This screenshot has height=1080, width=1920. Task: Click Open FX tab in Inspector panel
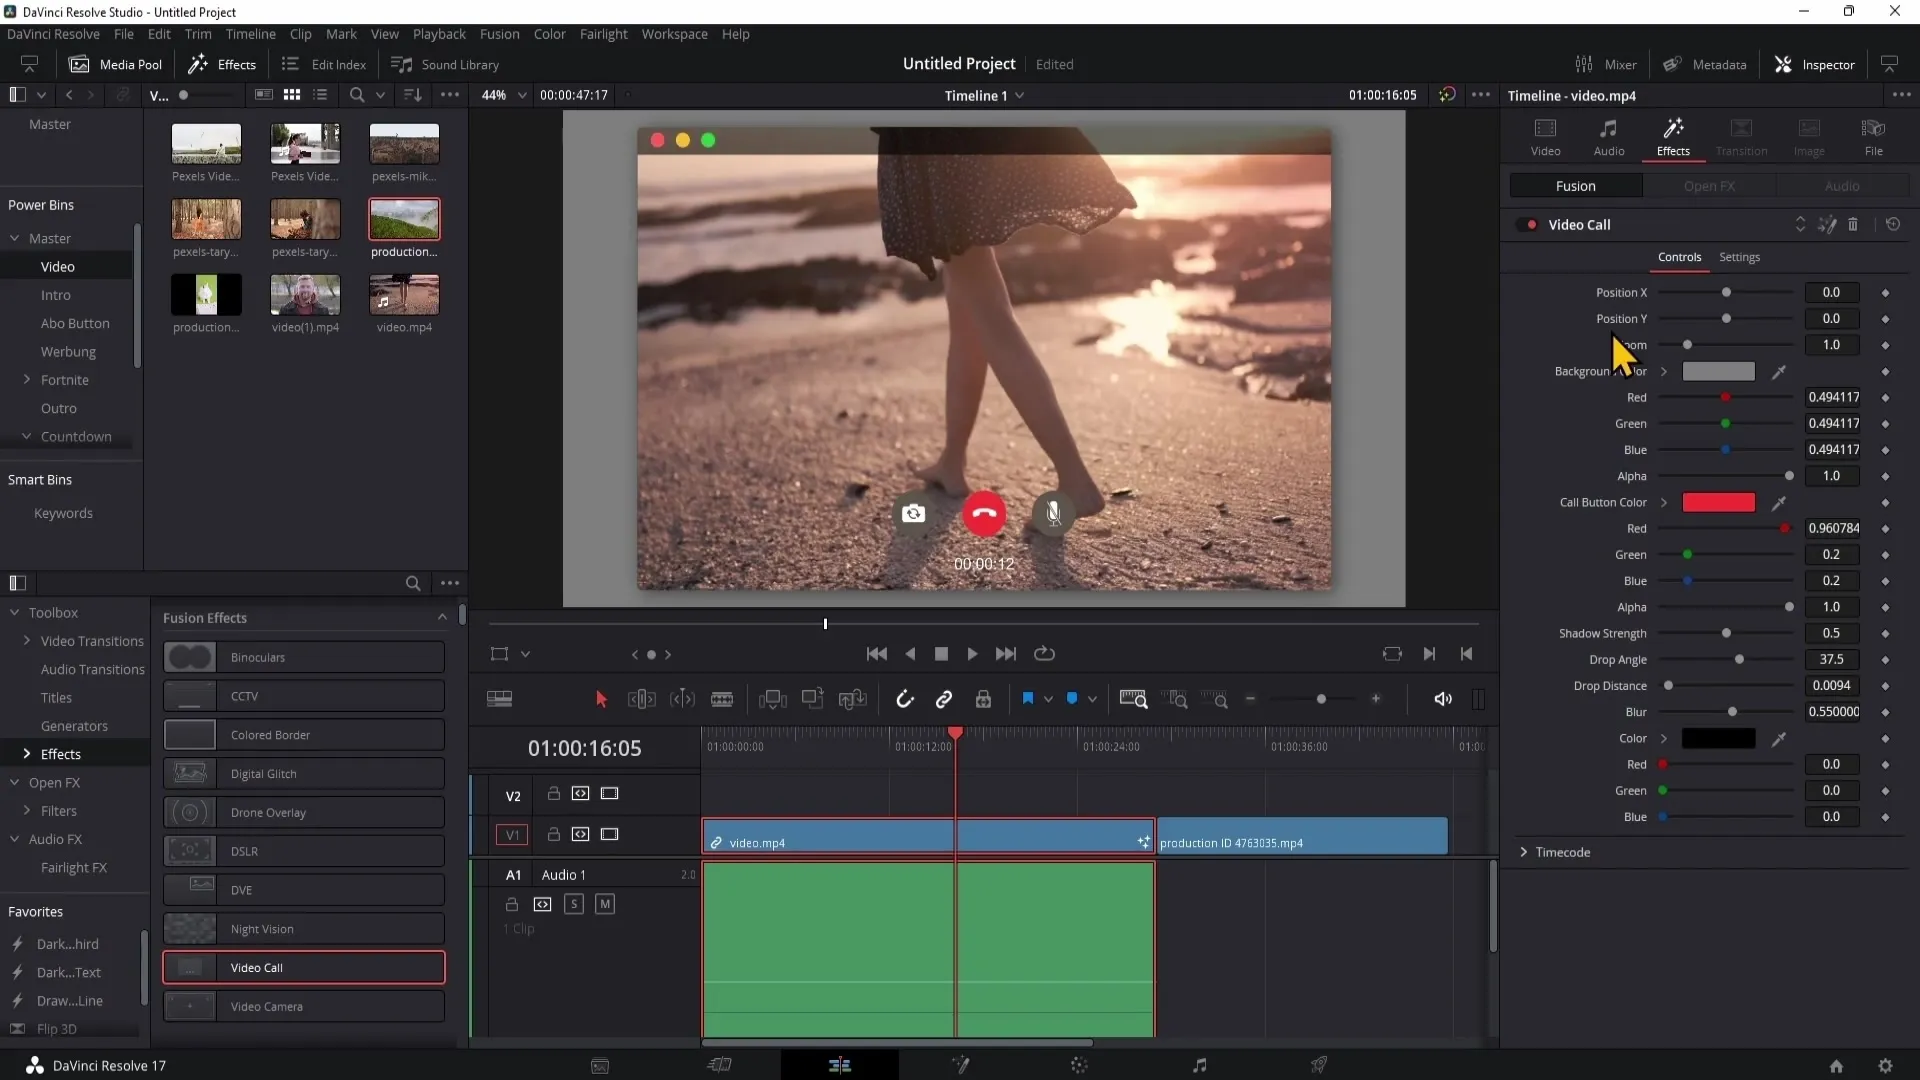[1709, 186]
